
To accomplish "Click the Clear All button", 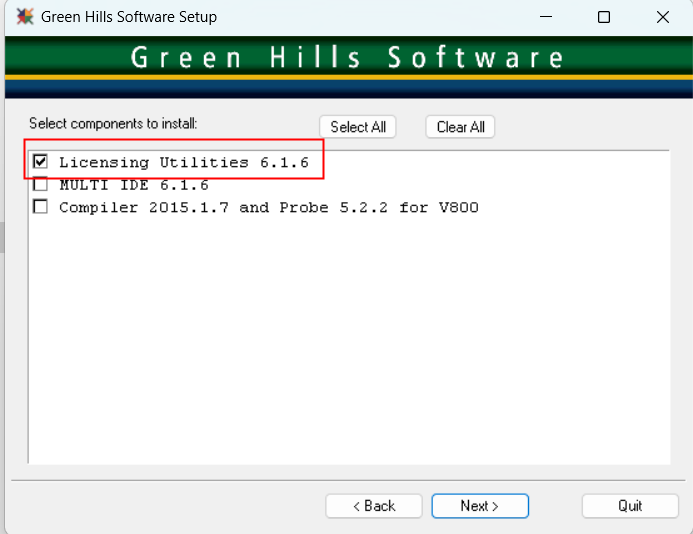I will (460, 127).
